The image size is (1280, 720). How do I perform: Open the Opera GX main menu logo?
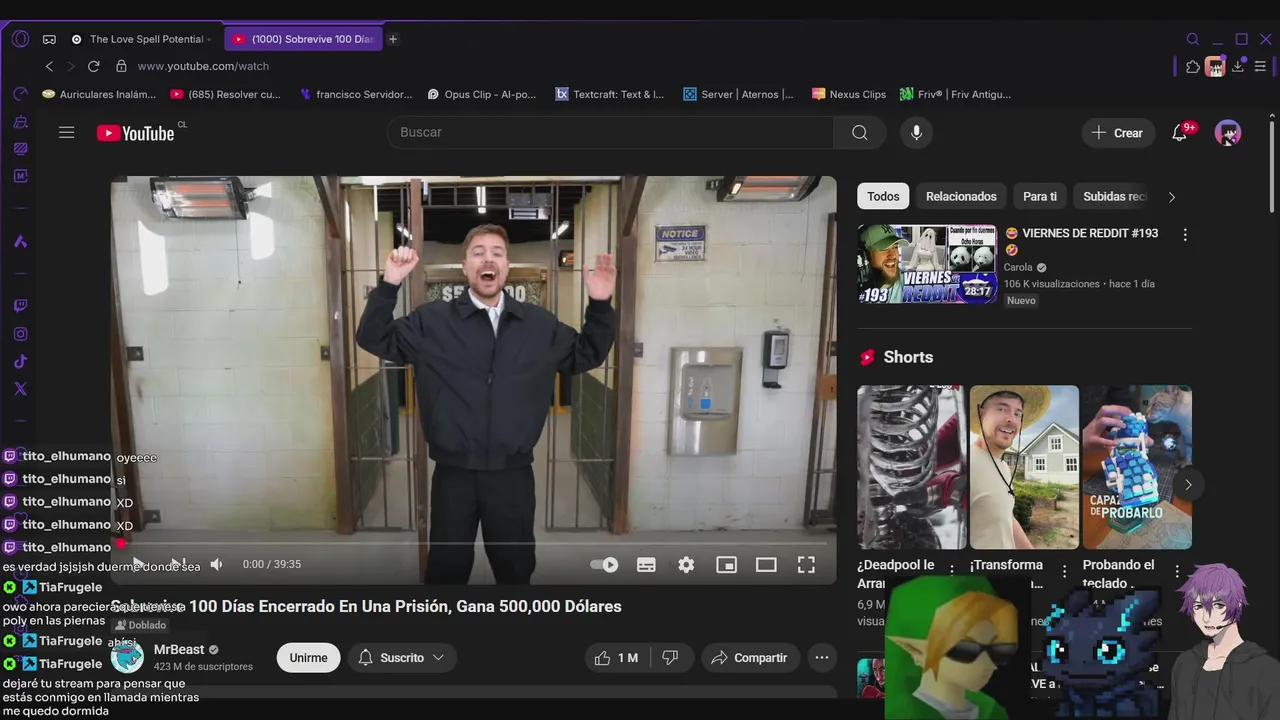[20, 39]
